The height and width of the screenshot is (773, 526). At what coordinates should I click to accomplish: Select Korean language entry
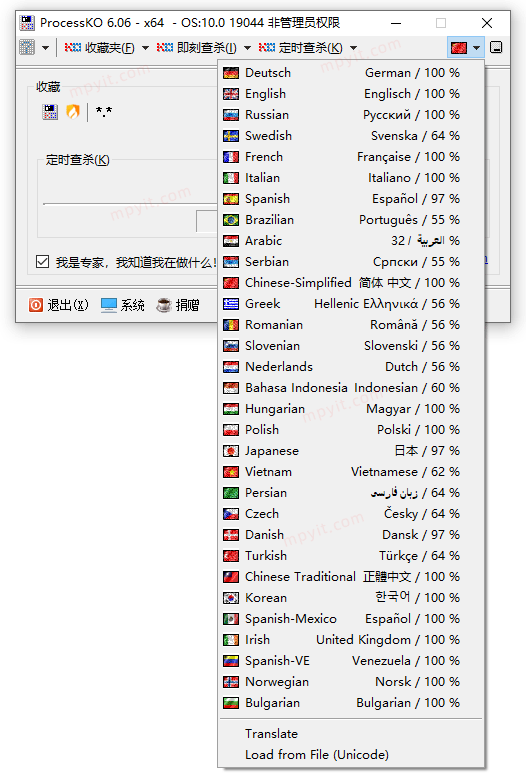click(351, 598)
